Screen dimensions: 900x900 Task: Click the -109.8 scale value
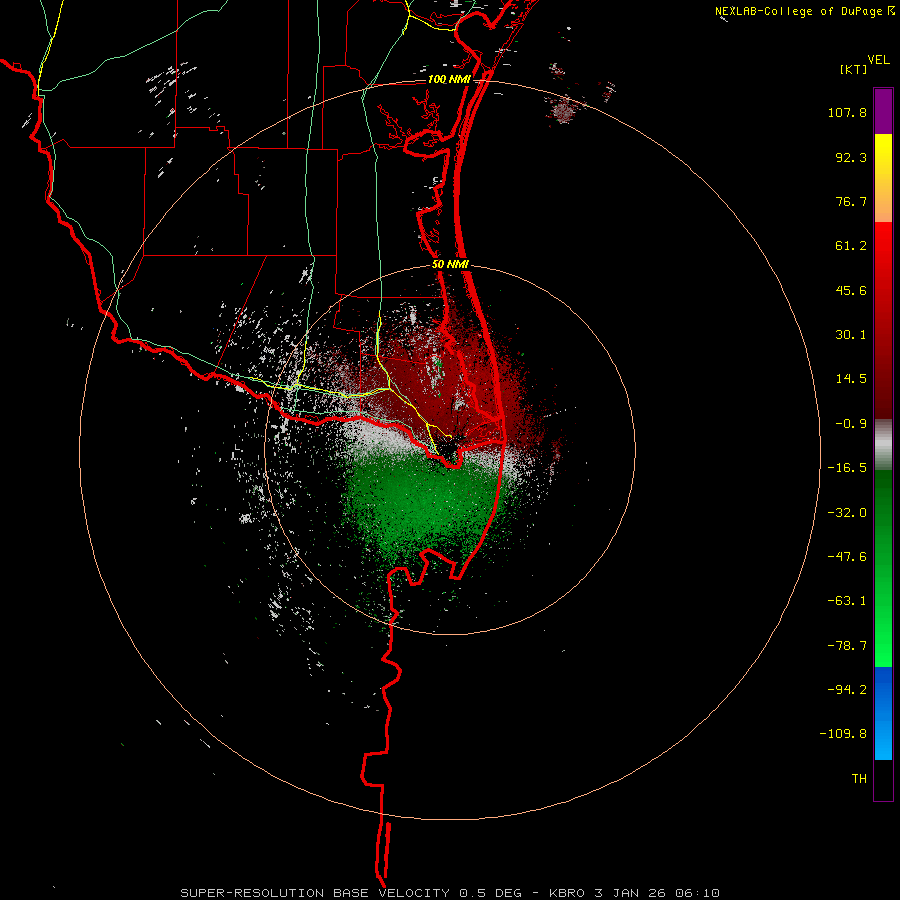point(843,734)
